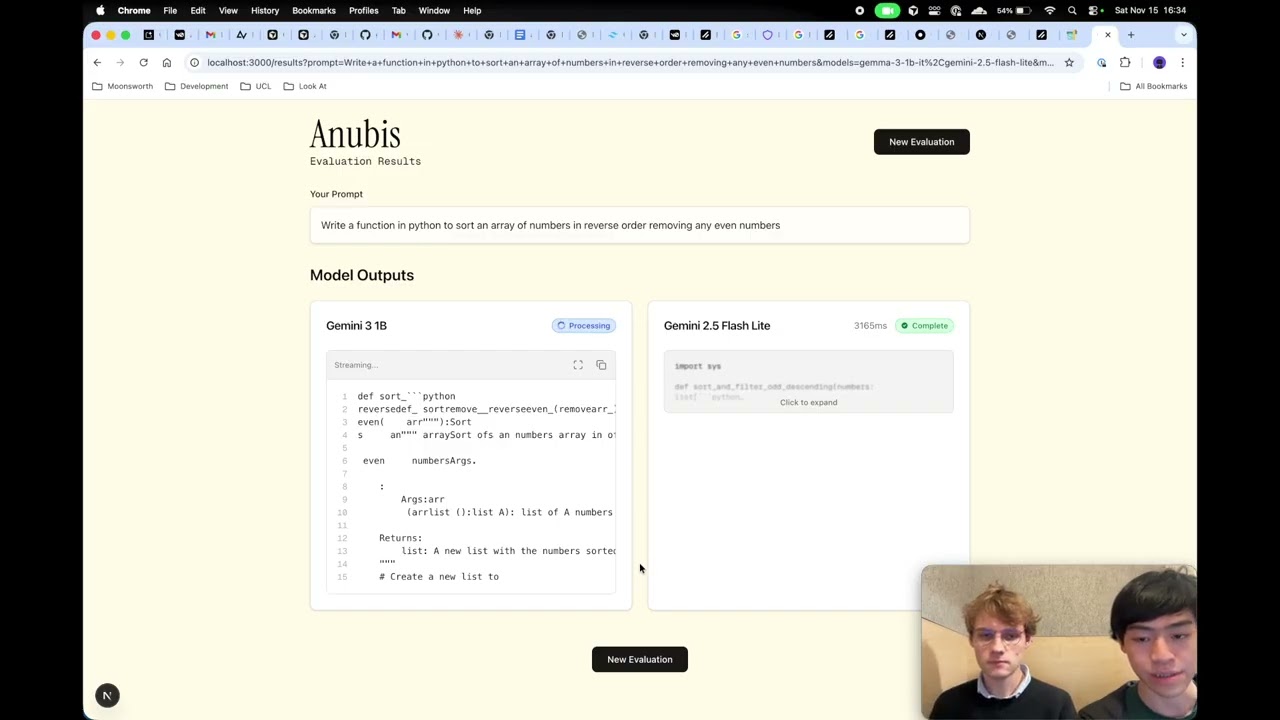Click the fullscreen expand icon on Gemini 3 1B output
Image resolution: width=1280 pixels, height=720 pixels.
(578, 365)
